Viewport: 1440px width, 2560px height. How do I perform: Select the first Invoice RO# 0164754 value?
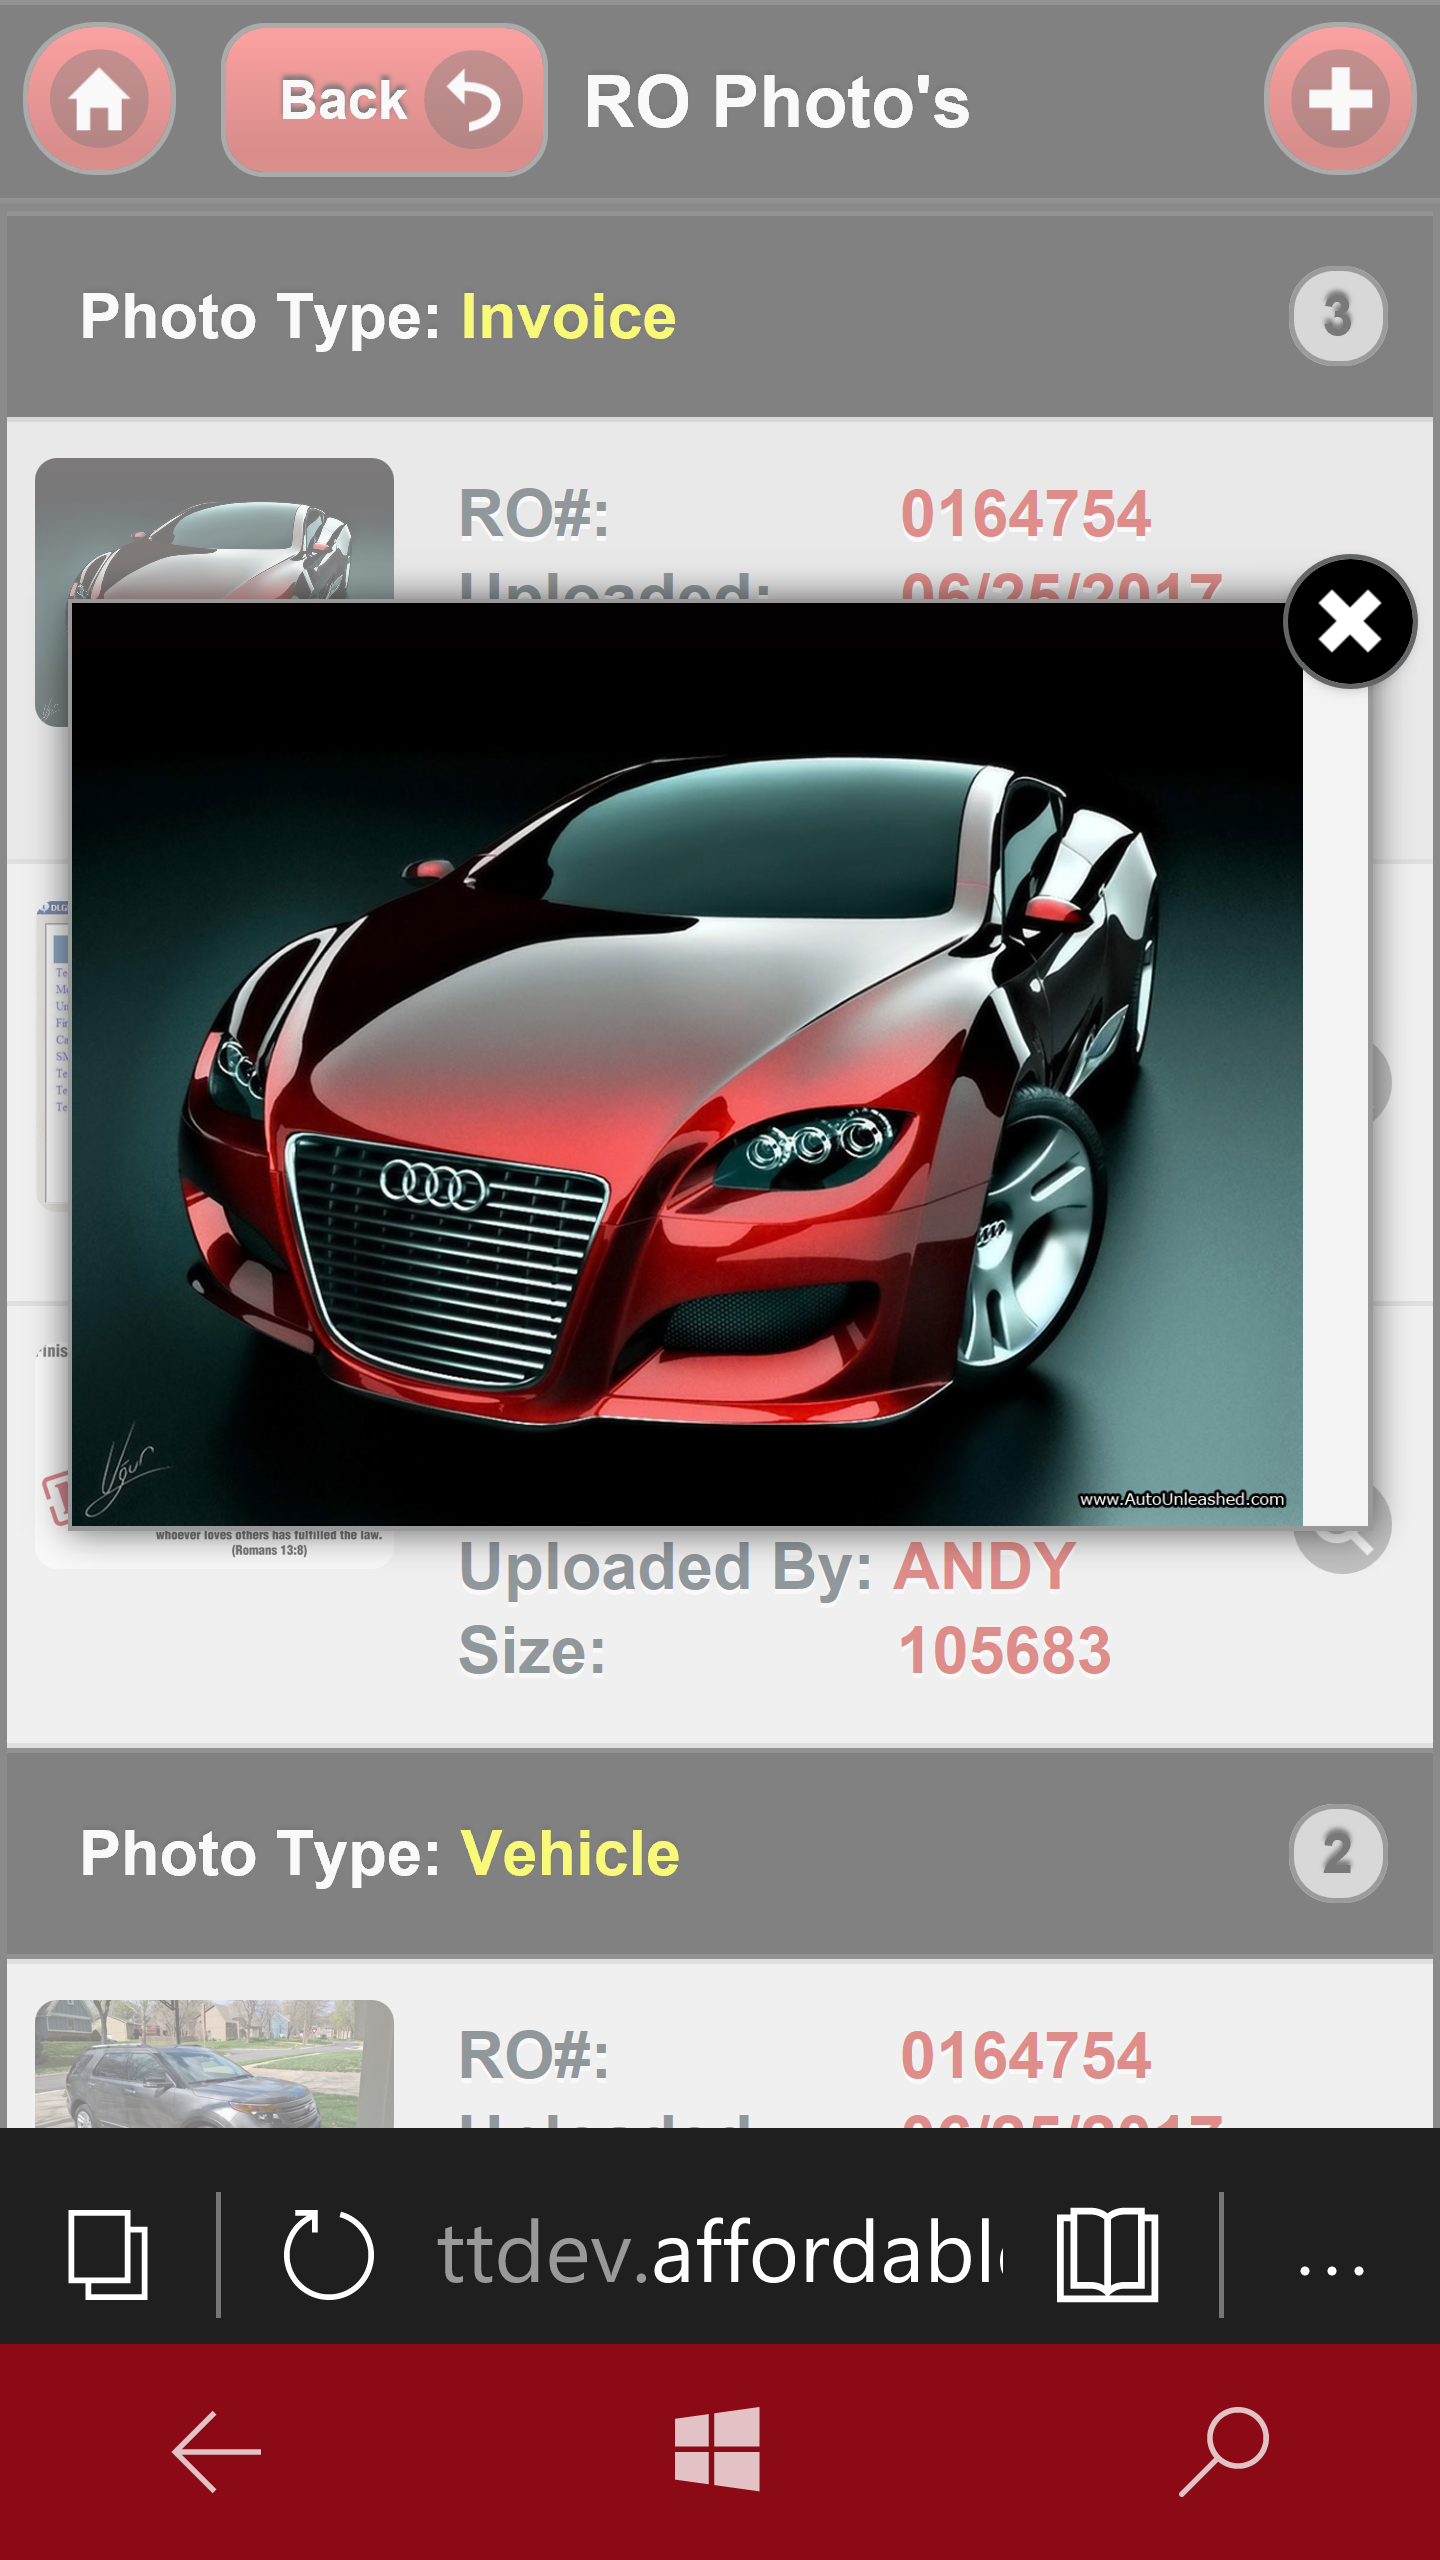1026,514
